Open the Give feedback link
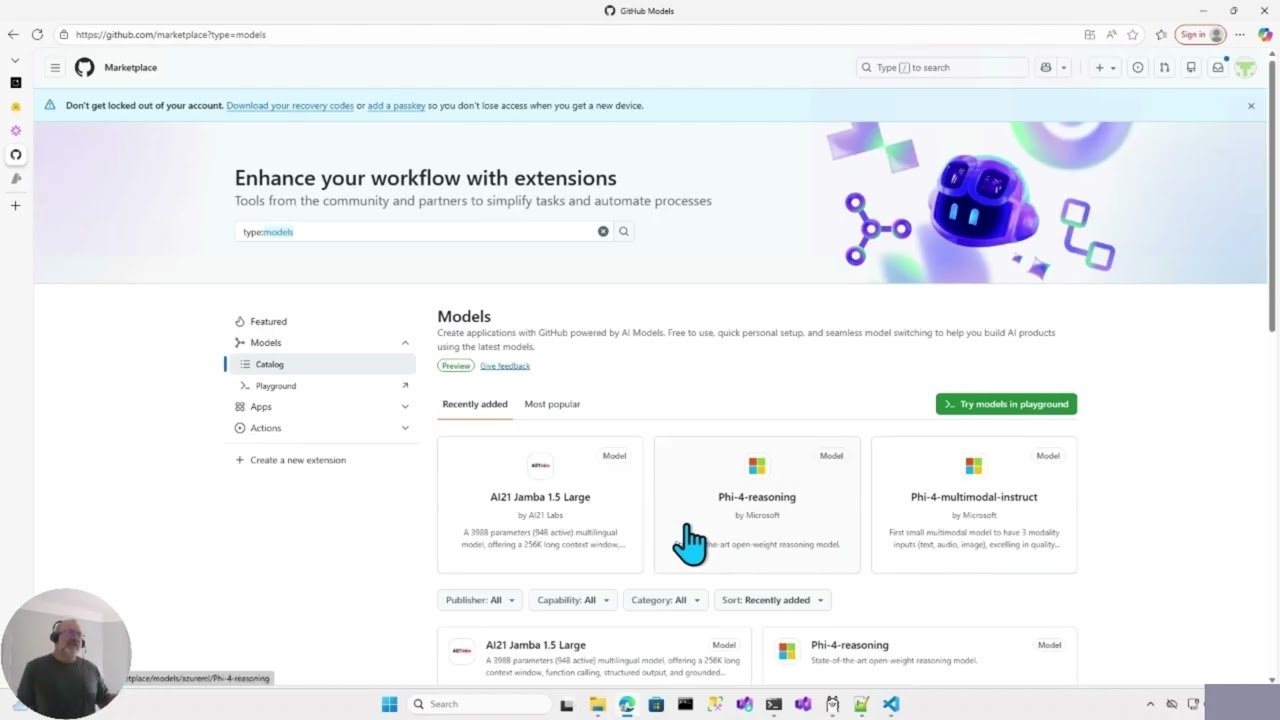Screen dimensions: 1280x720 (505, 366)
